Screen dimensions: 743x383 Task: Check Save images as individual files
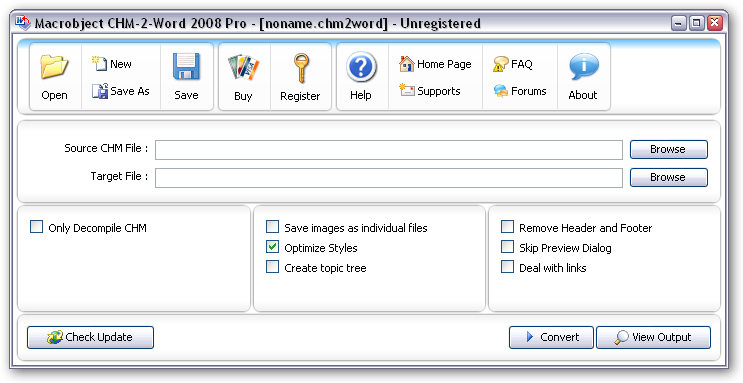coord(272,227)
